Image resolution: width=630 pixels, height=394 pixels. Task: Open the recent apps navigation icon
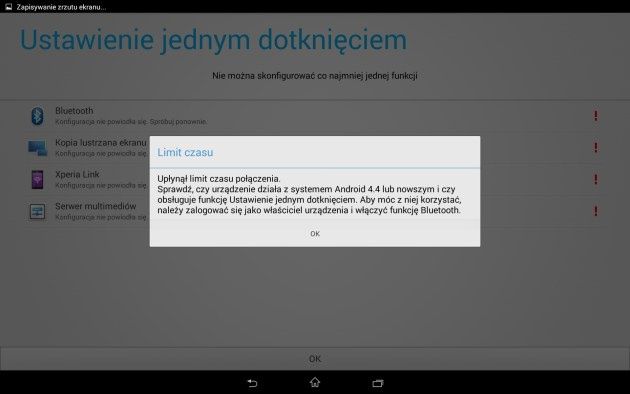coord(378,383)
